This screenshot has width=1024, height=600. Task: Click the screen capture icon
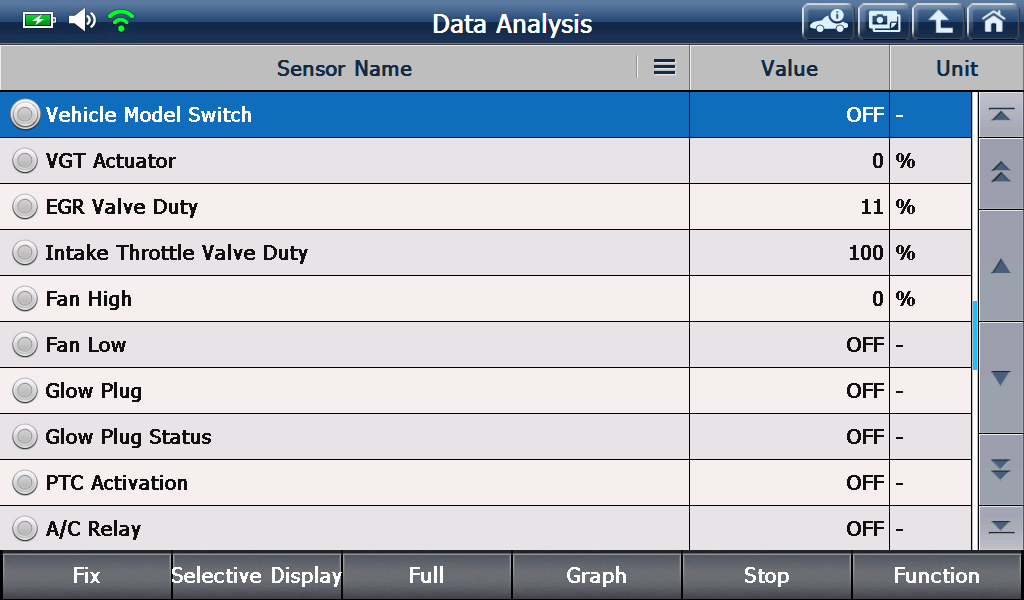point(884,22)
